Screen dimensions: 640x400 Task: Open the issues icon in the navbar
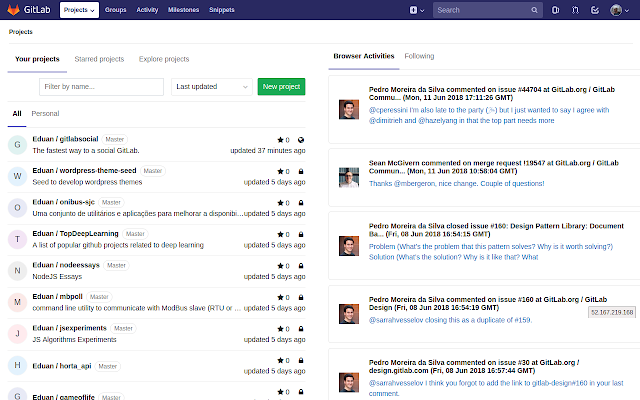point(556,10)
